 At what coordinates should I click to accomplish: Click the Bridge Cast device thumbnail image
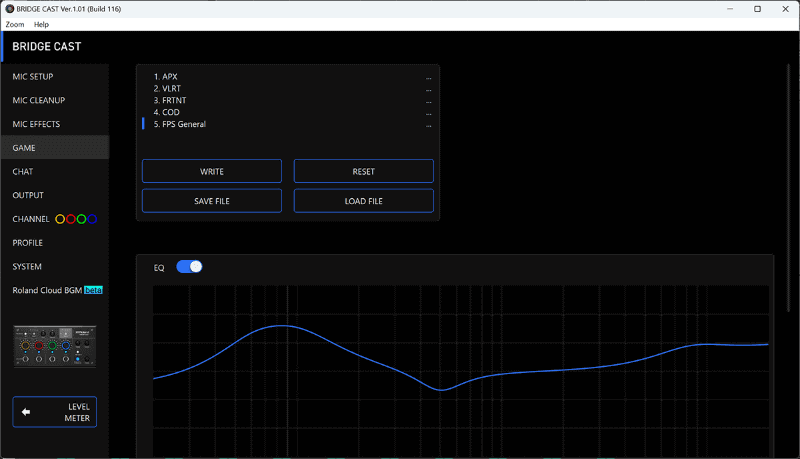pyautogui.click(x=55, y=346)
